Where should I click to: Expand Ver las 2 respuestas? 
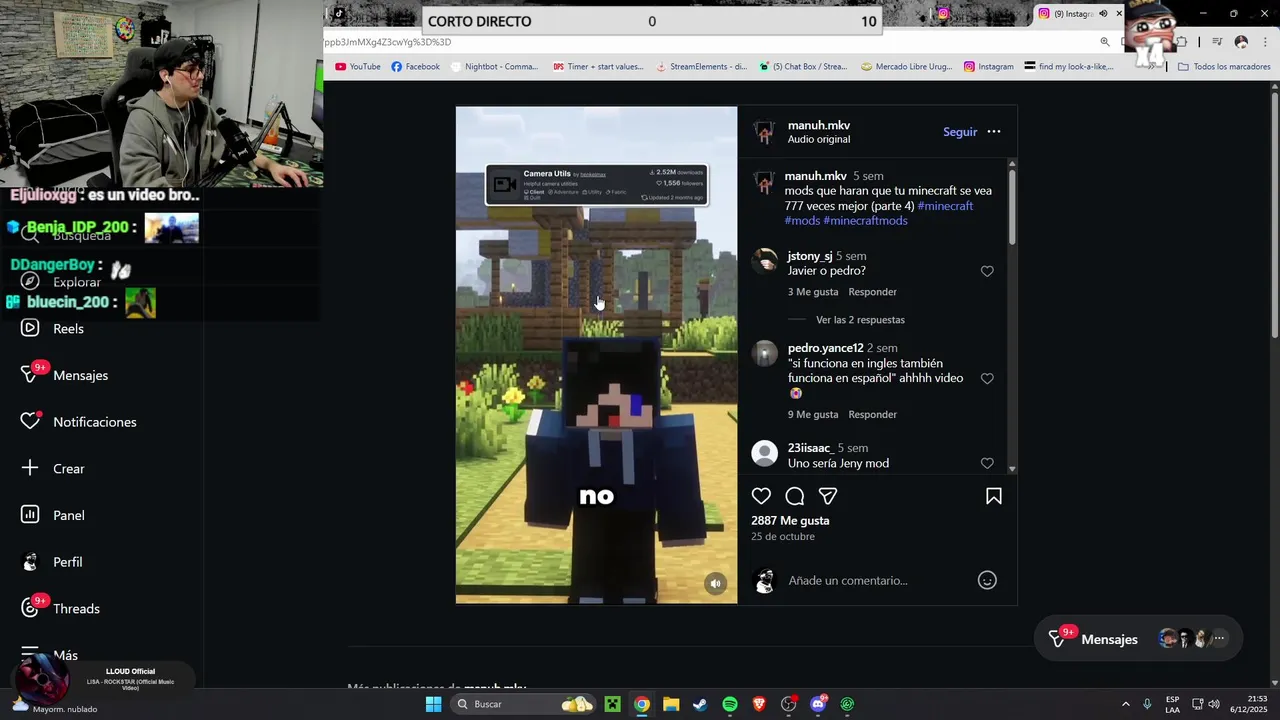[x=860, y=320]
